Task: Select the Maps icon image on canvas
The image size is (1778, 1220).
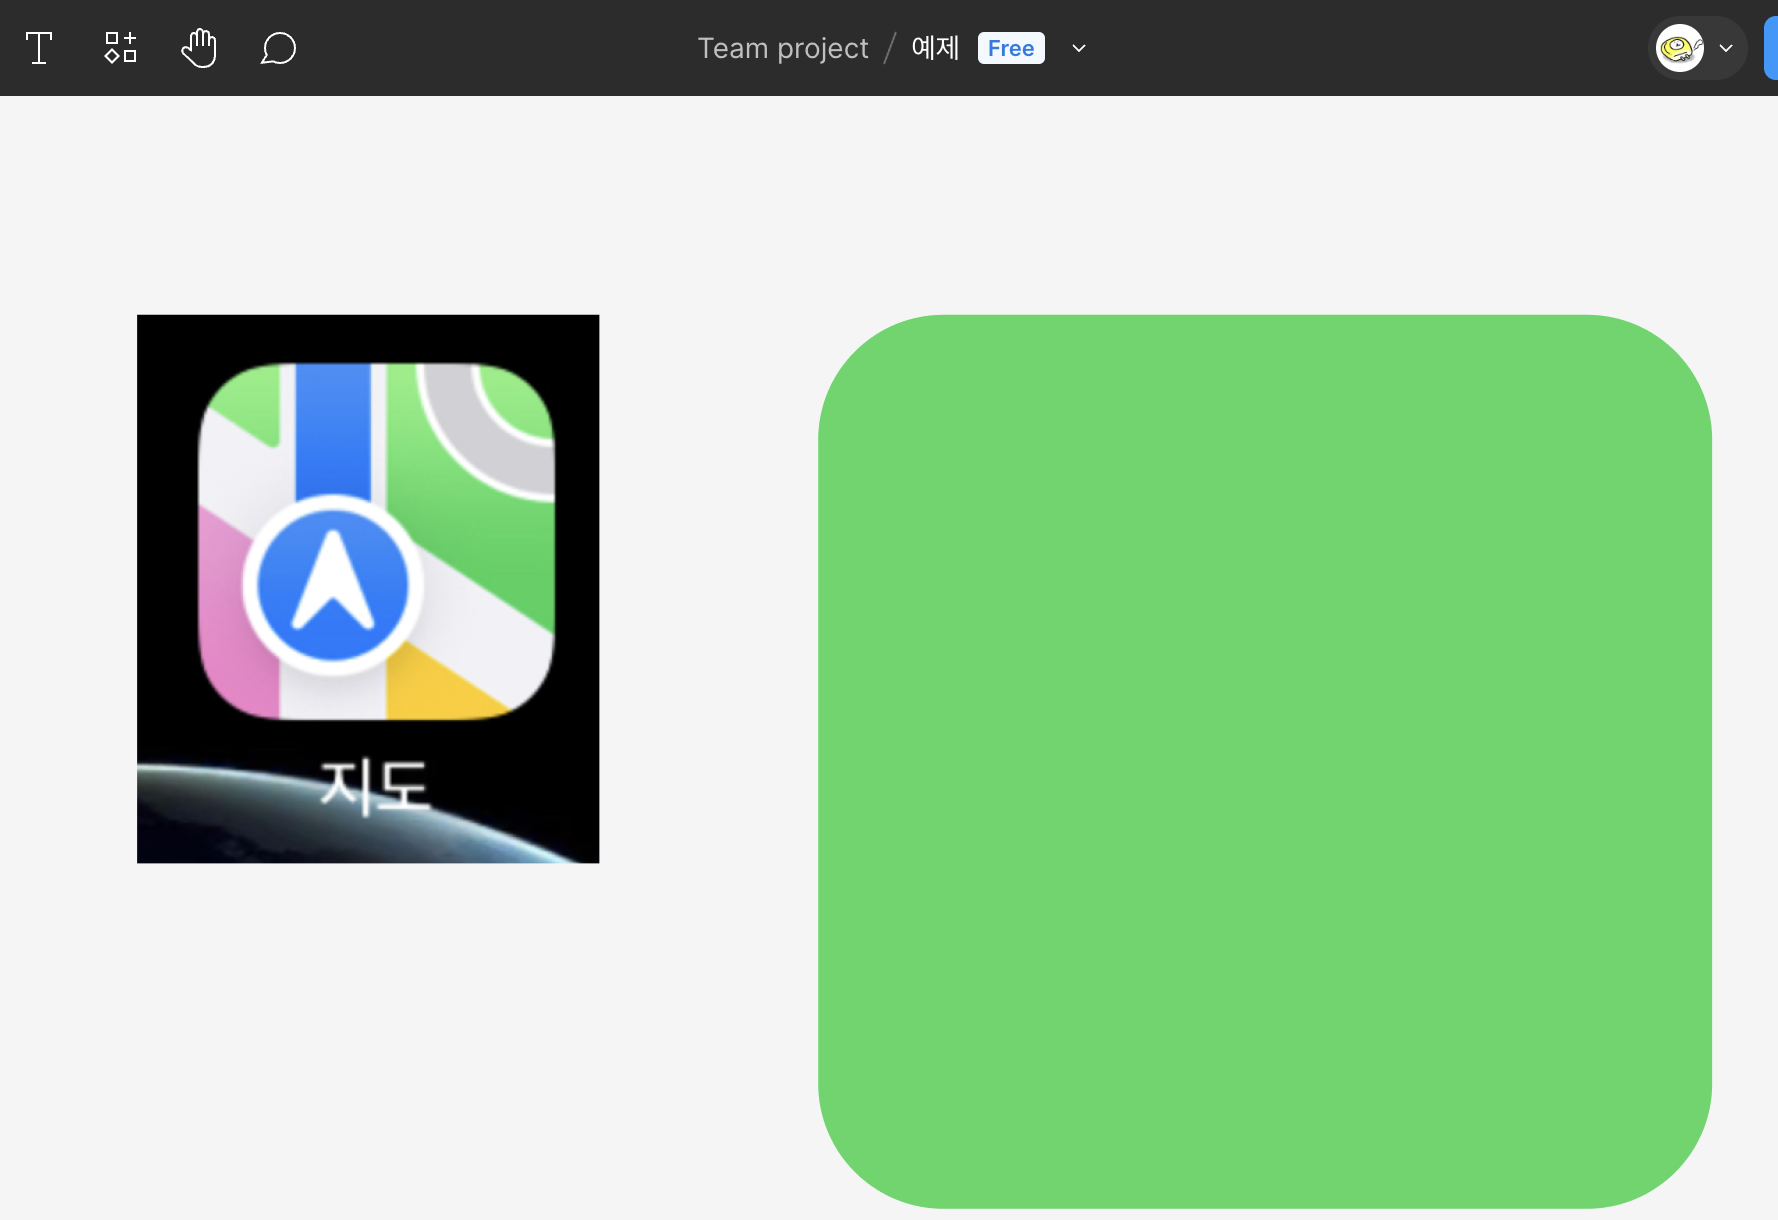Action: pyautogui.click(x=368, y=589)
